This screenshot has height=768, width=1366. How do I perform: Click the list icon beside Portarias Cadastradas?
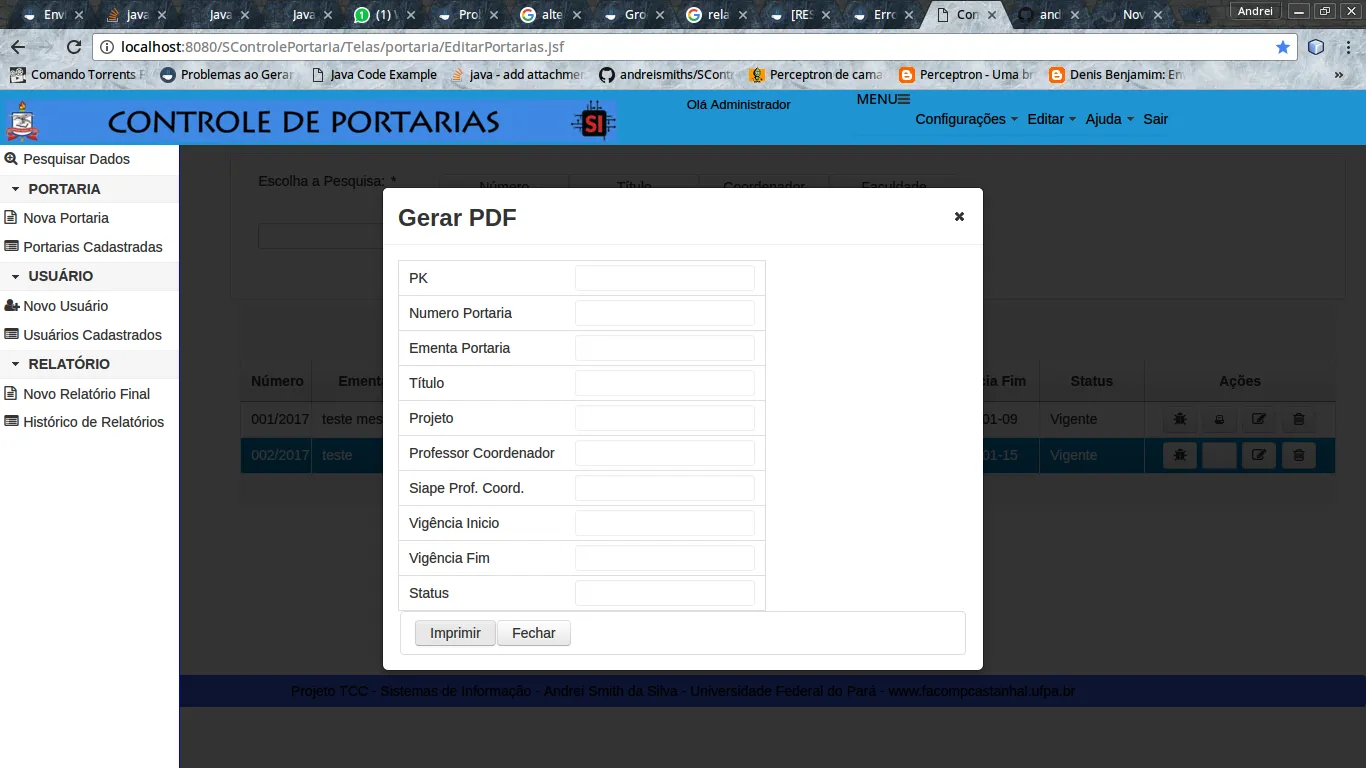[x=11, y=247]
